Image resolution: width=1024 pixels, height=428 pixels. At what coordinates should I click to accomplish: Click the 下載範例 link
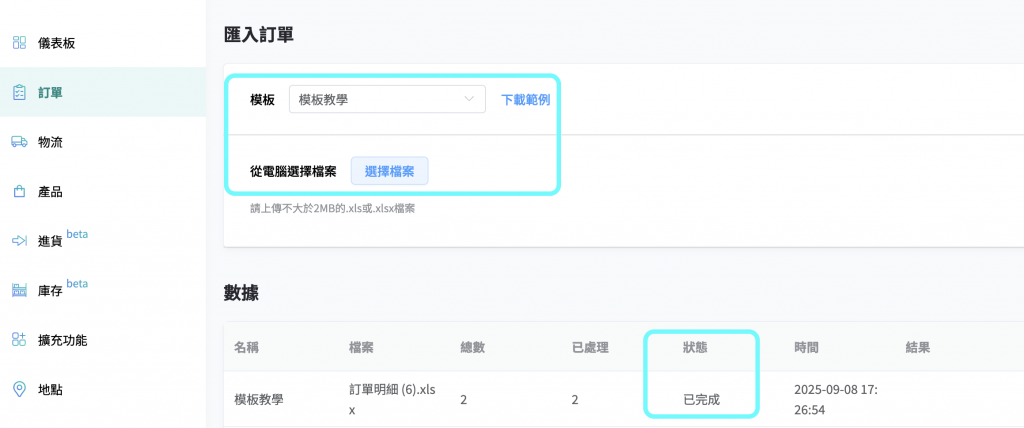pos(525,99)
